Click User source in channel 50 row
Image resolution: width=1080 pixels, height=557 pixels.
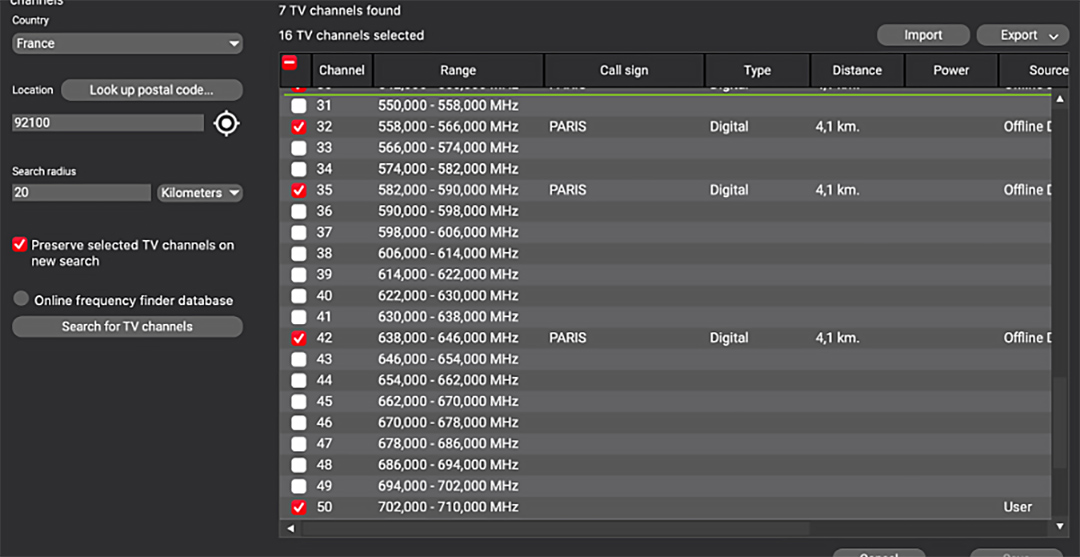point(1018,507)
